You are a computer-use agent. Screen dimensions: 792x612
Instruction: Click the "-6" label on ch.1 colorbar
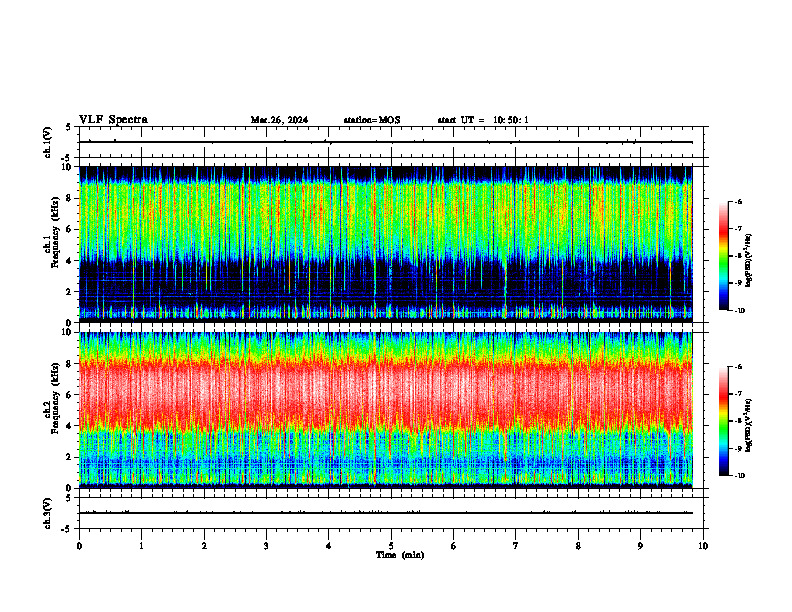pyautogui.click(x=738, y=201)
